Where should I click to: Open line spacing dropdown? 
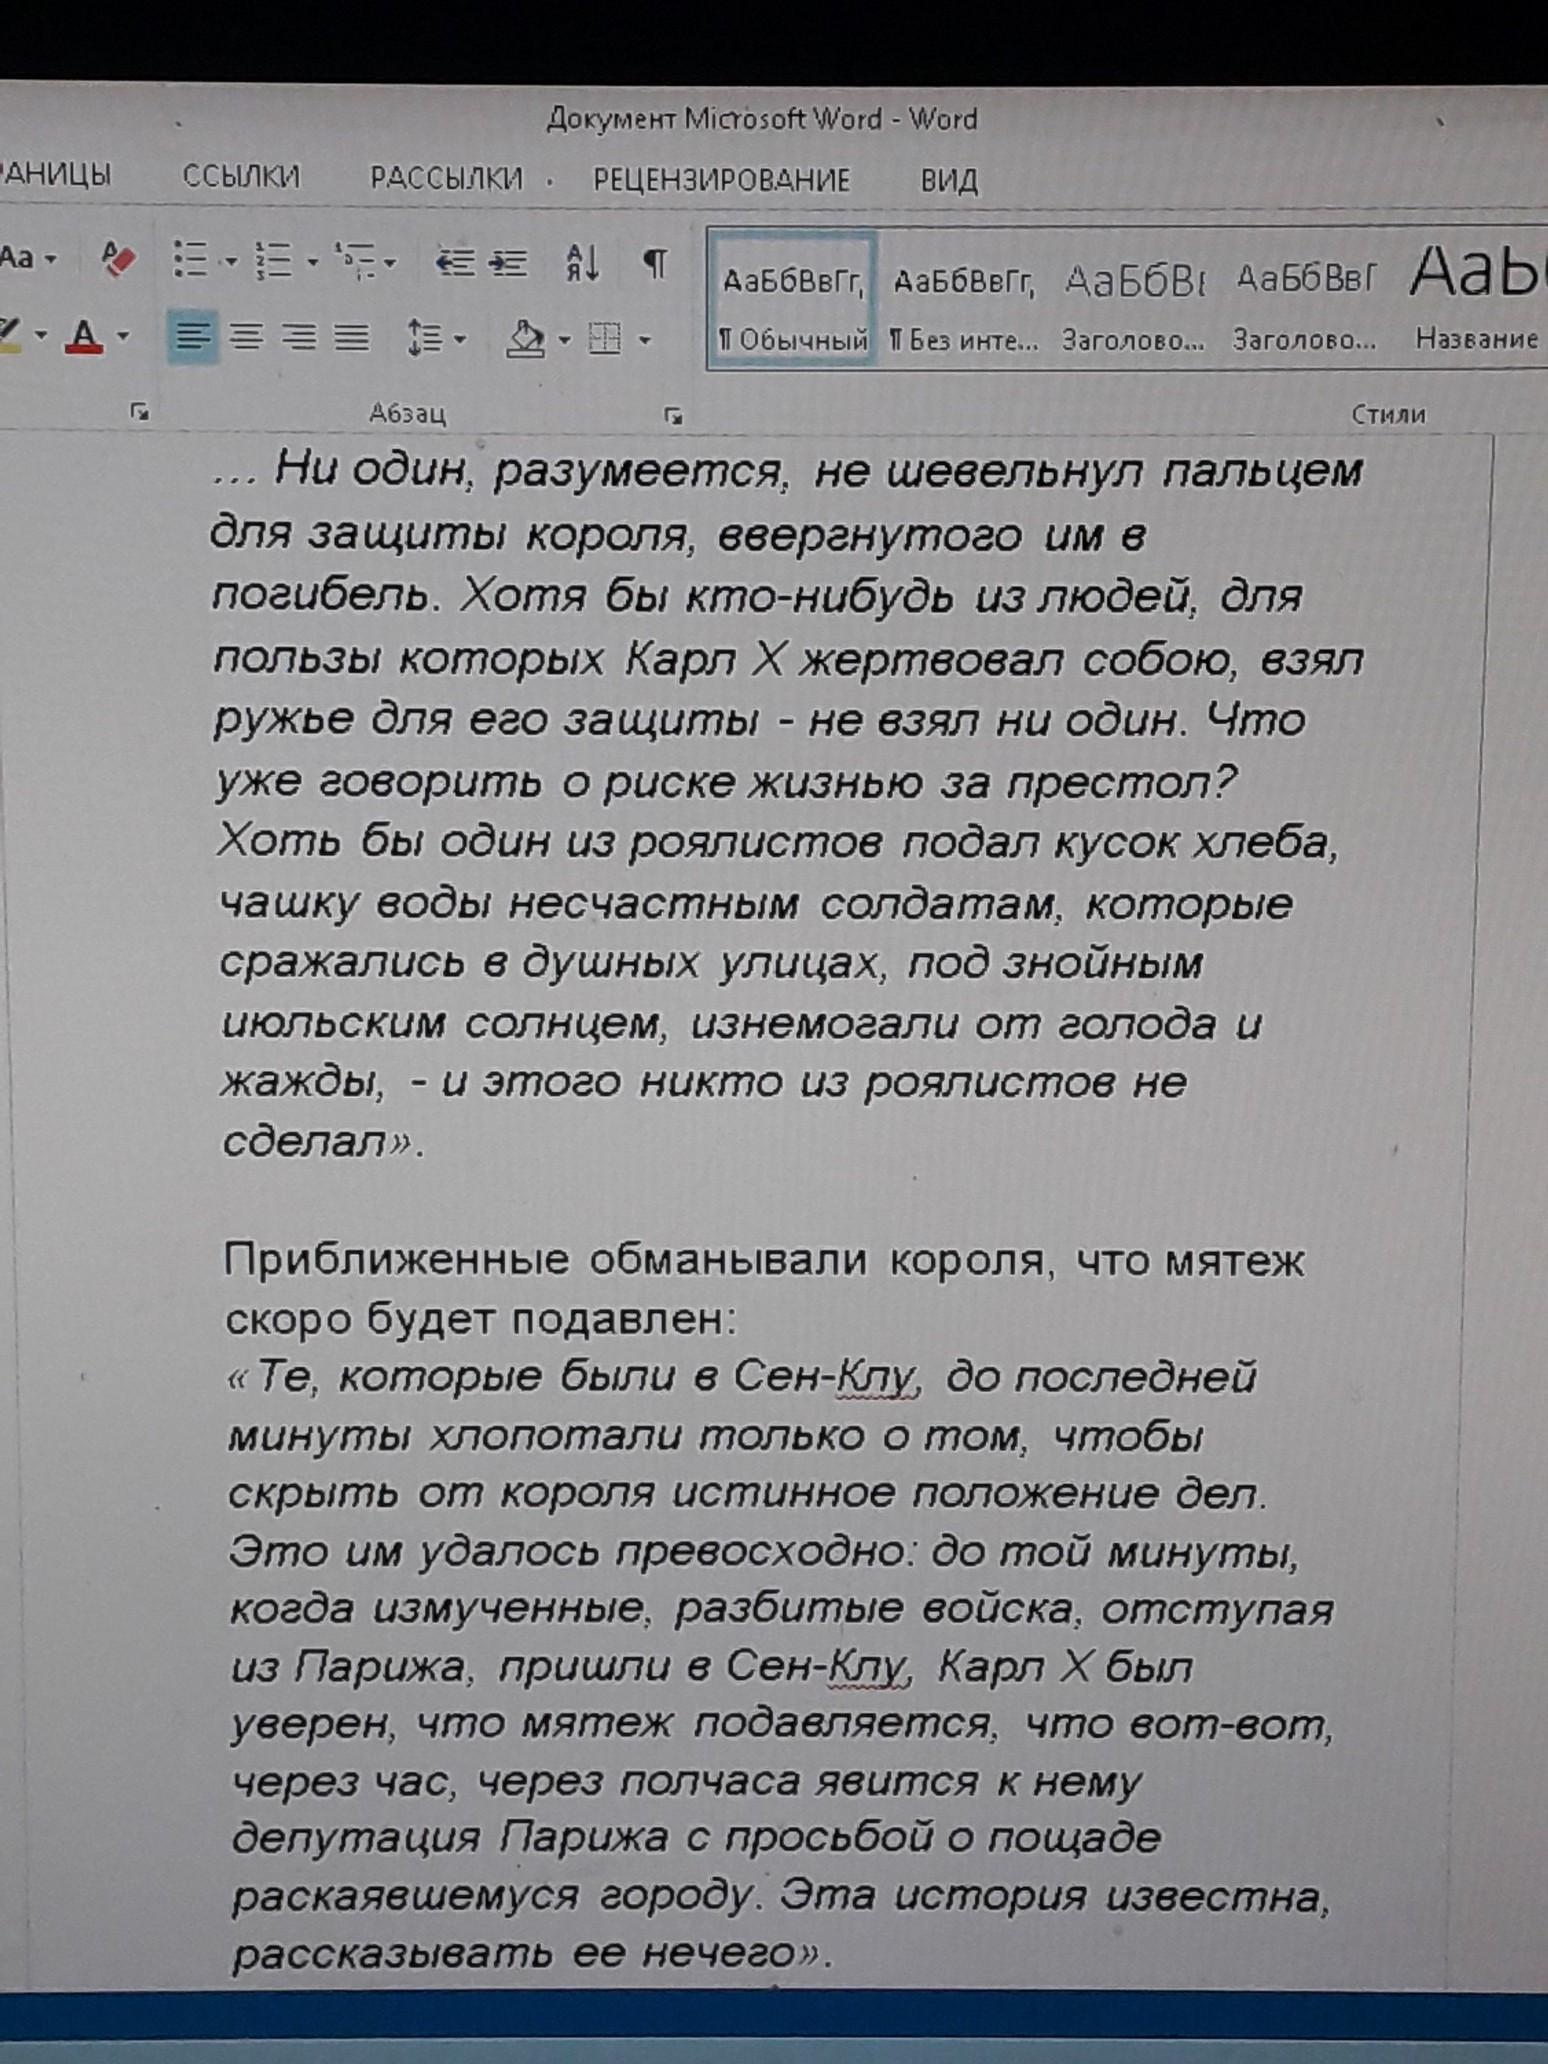coord(435,339)
